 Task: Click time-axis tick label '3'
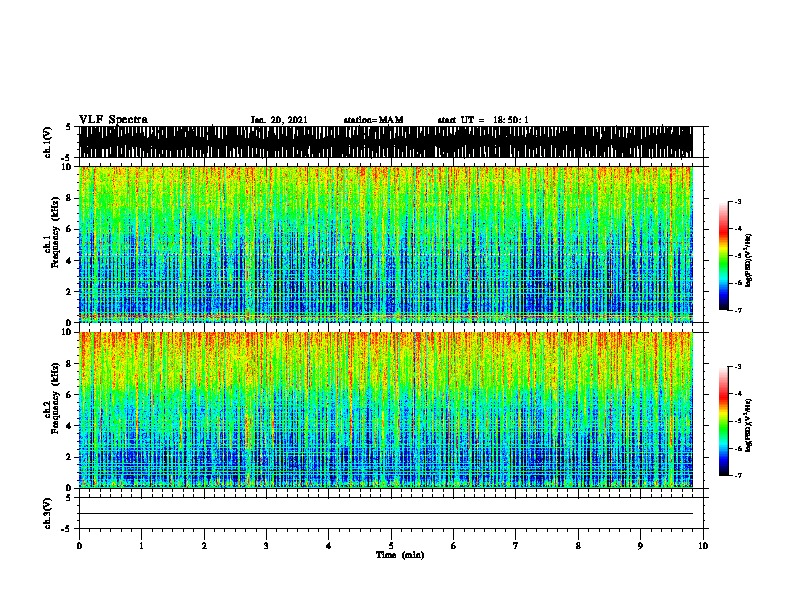pos(266,546)
